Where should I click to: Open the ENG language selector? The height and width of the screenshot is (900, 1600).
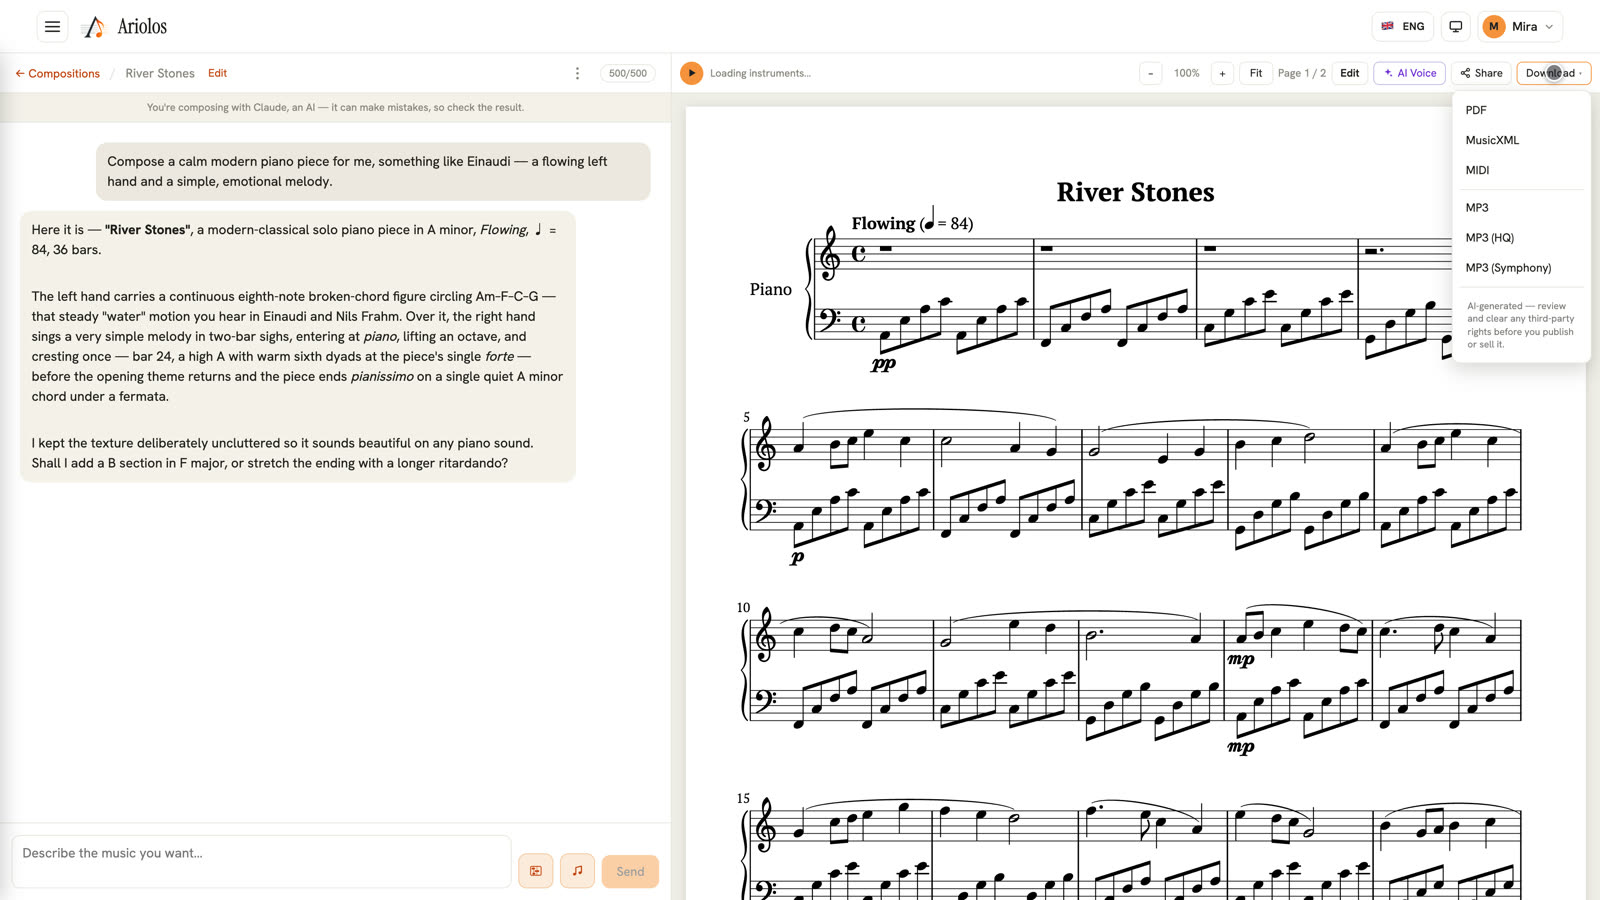coord(1403,27)
